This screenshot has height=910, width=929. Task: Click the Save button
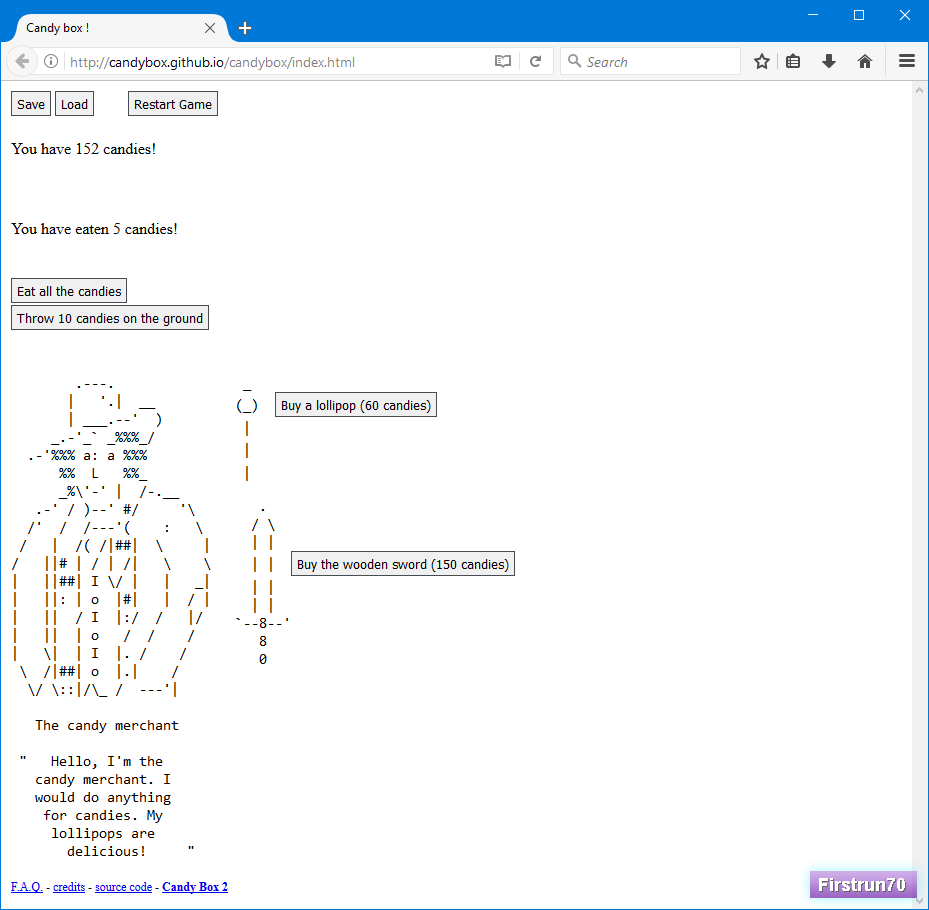tap(31, 104)
